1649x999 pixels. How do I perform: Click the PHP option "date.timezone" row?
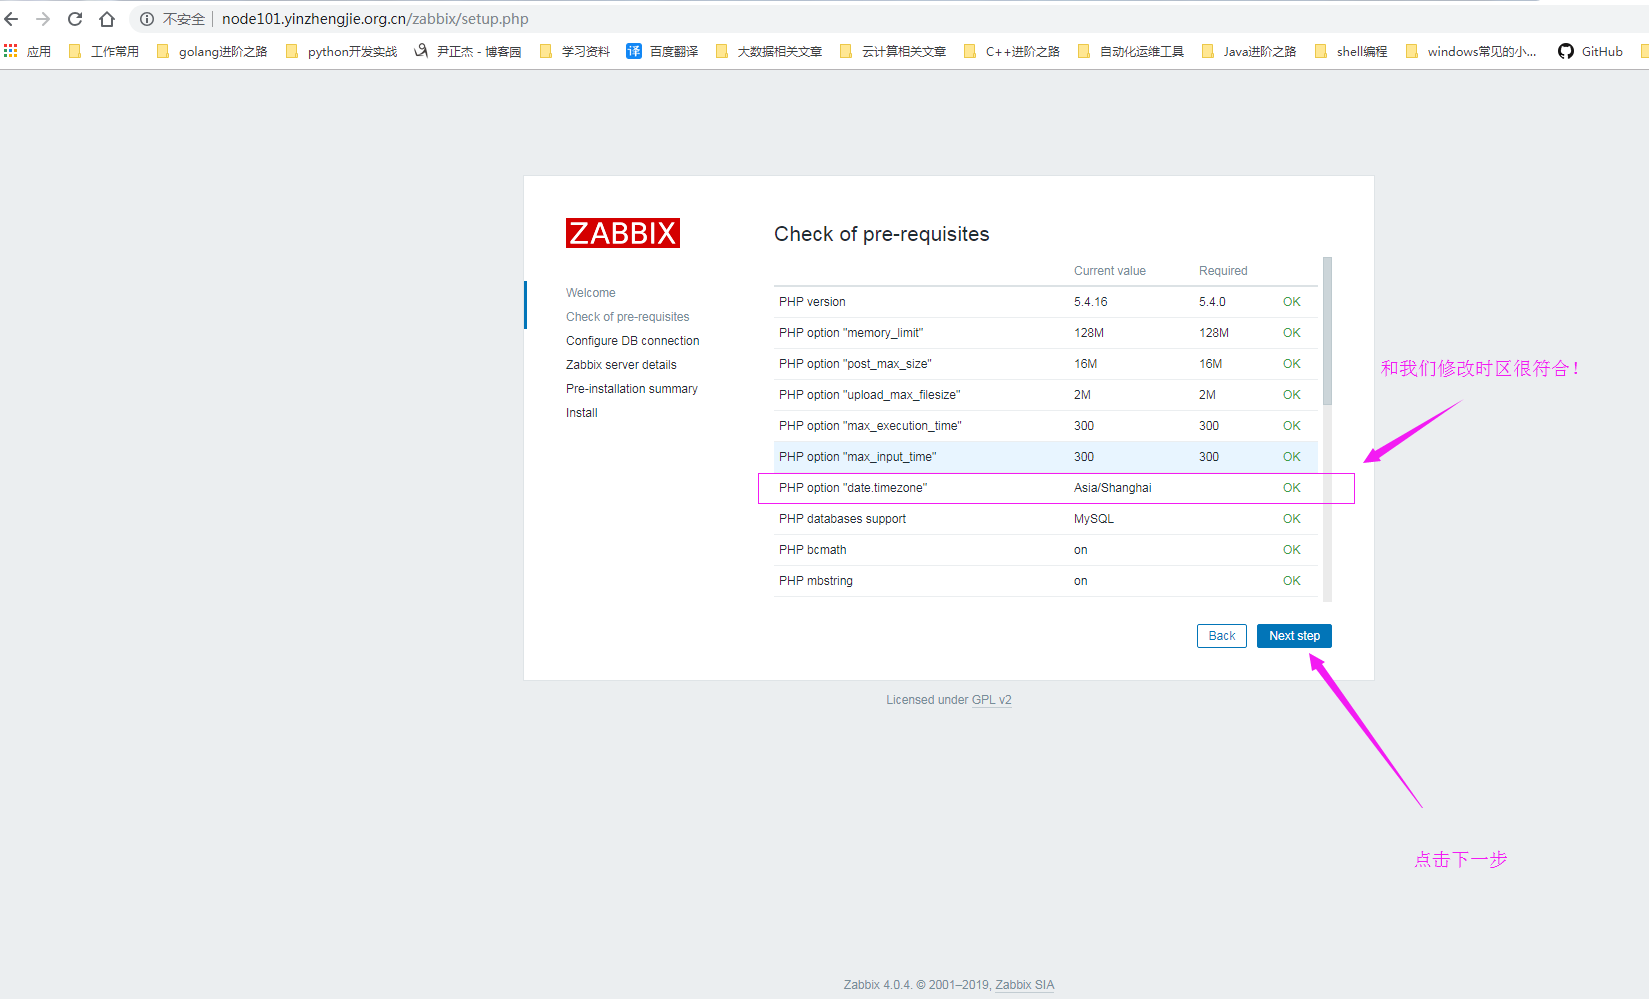click(x=1045, y=488)
